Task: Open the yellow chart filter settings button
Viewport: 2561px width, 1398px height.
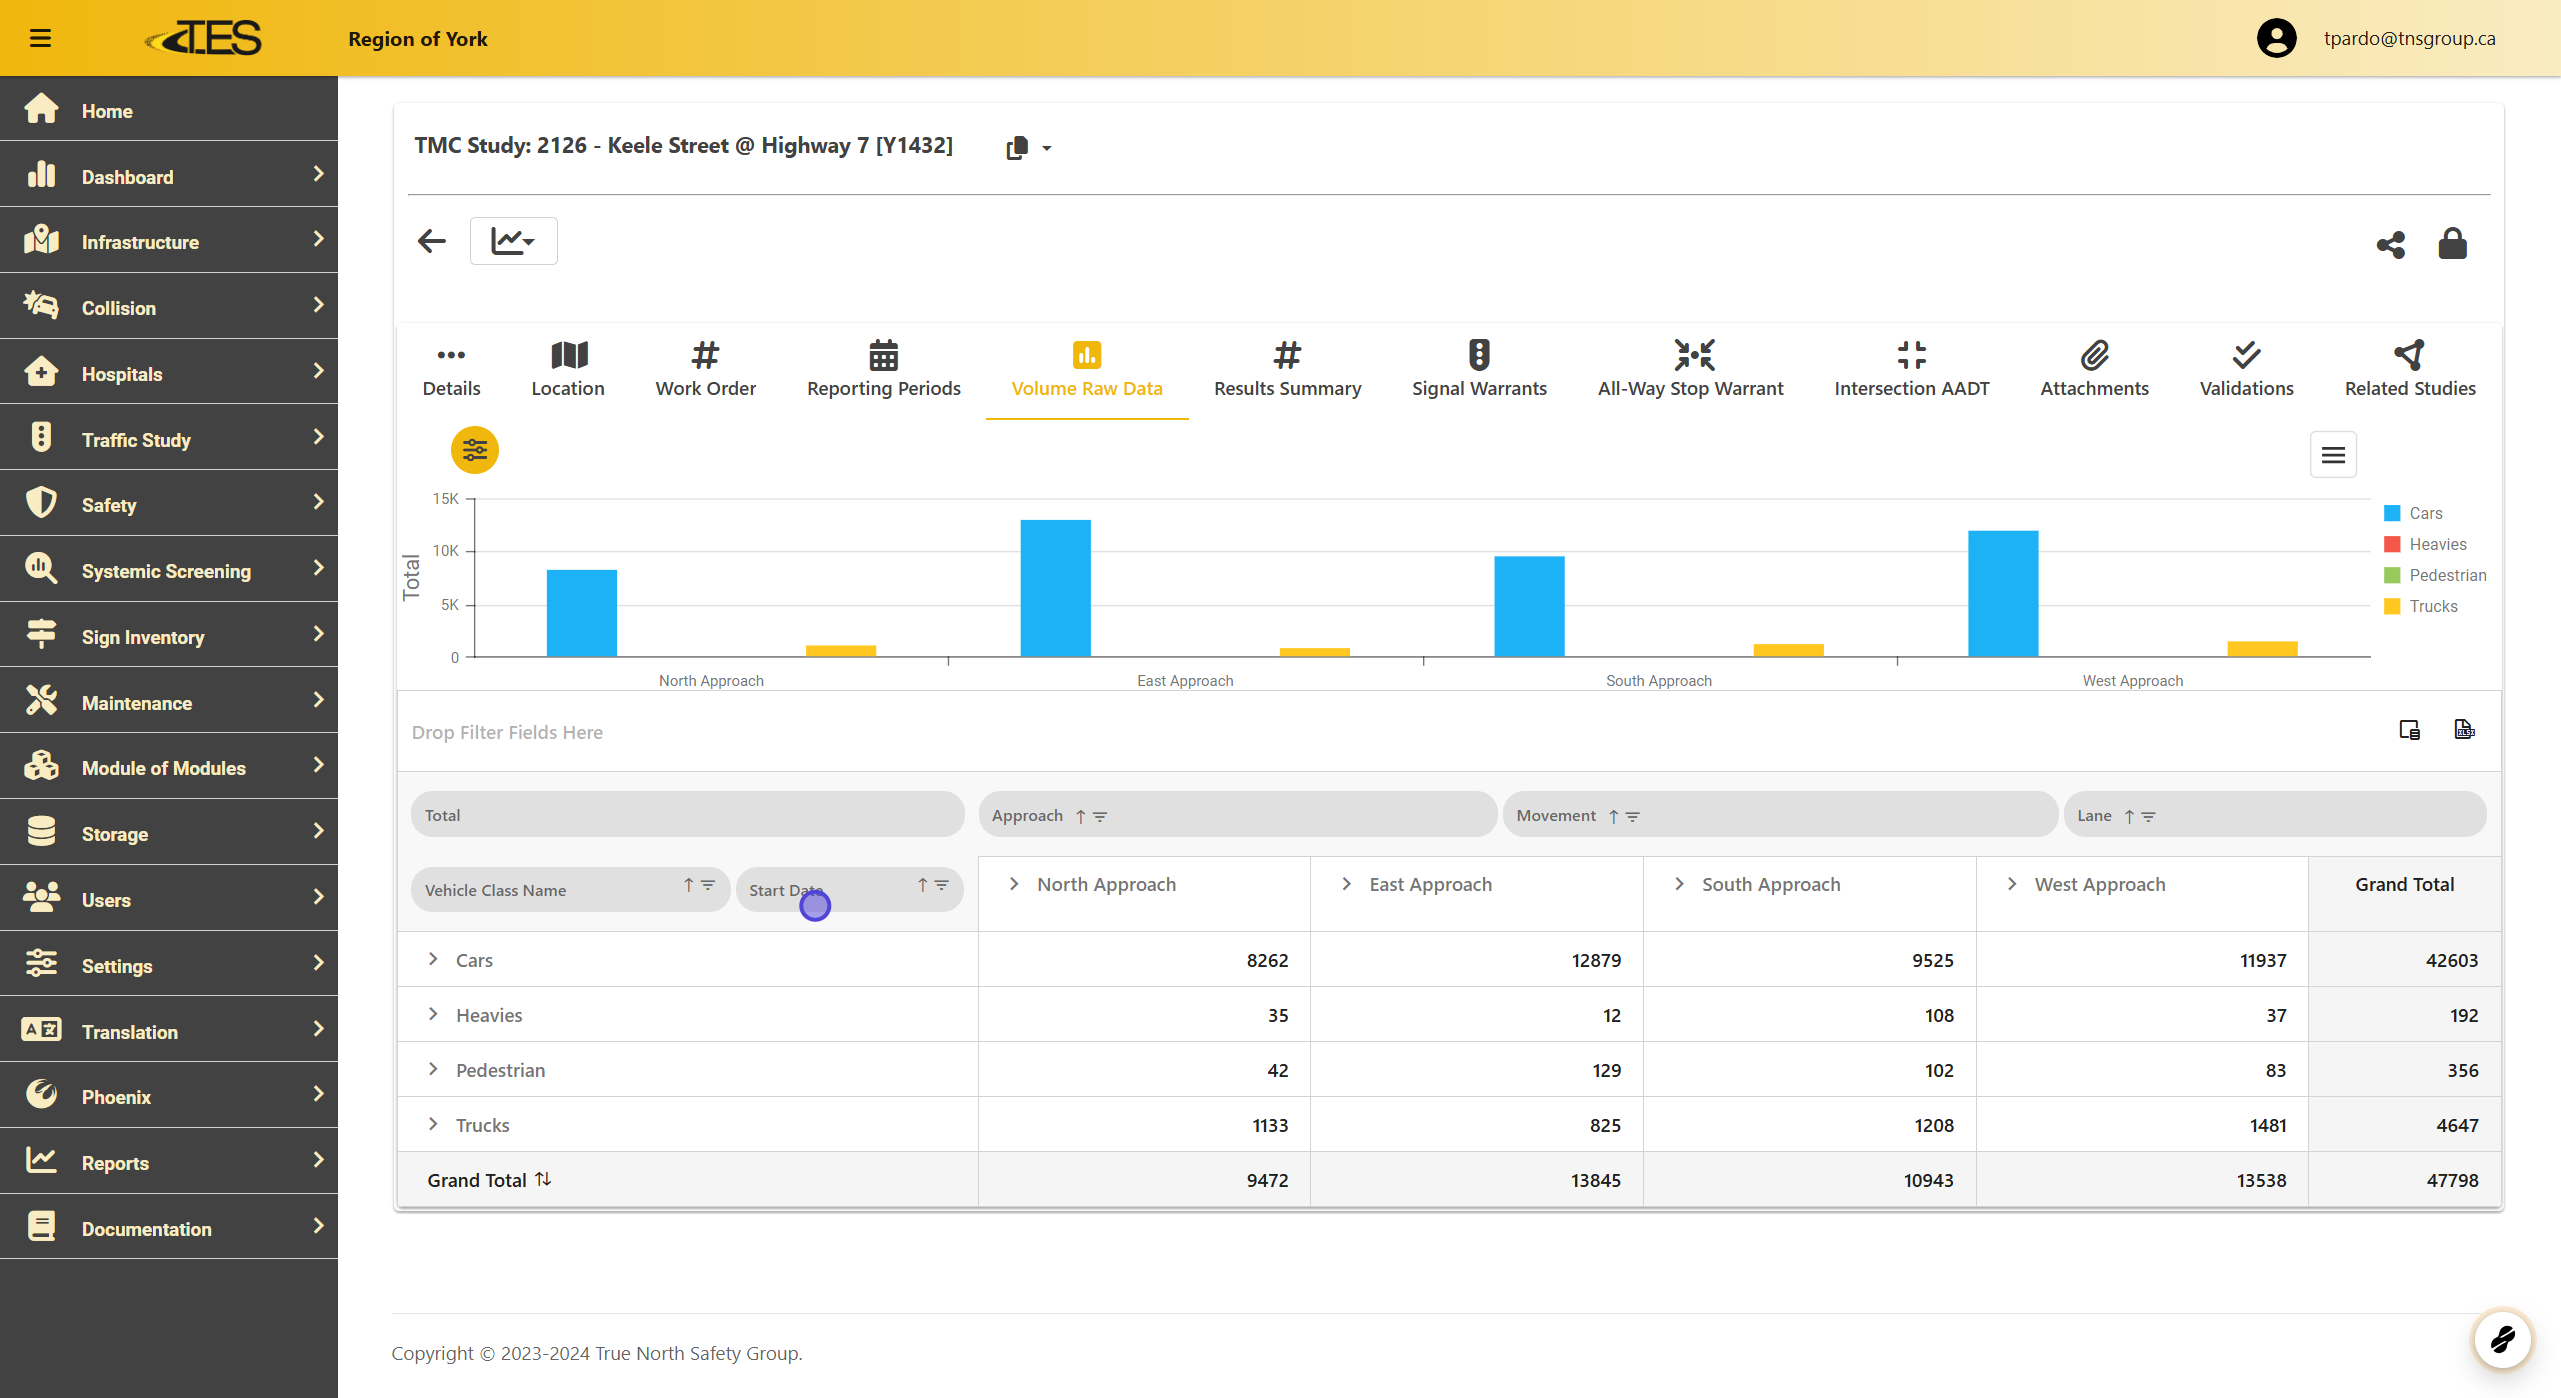Action: pos(475,451)
